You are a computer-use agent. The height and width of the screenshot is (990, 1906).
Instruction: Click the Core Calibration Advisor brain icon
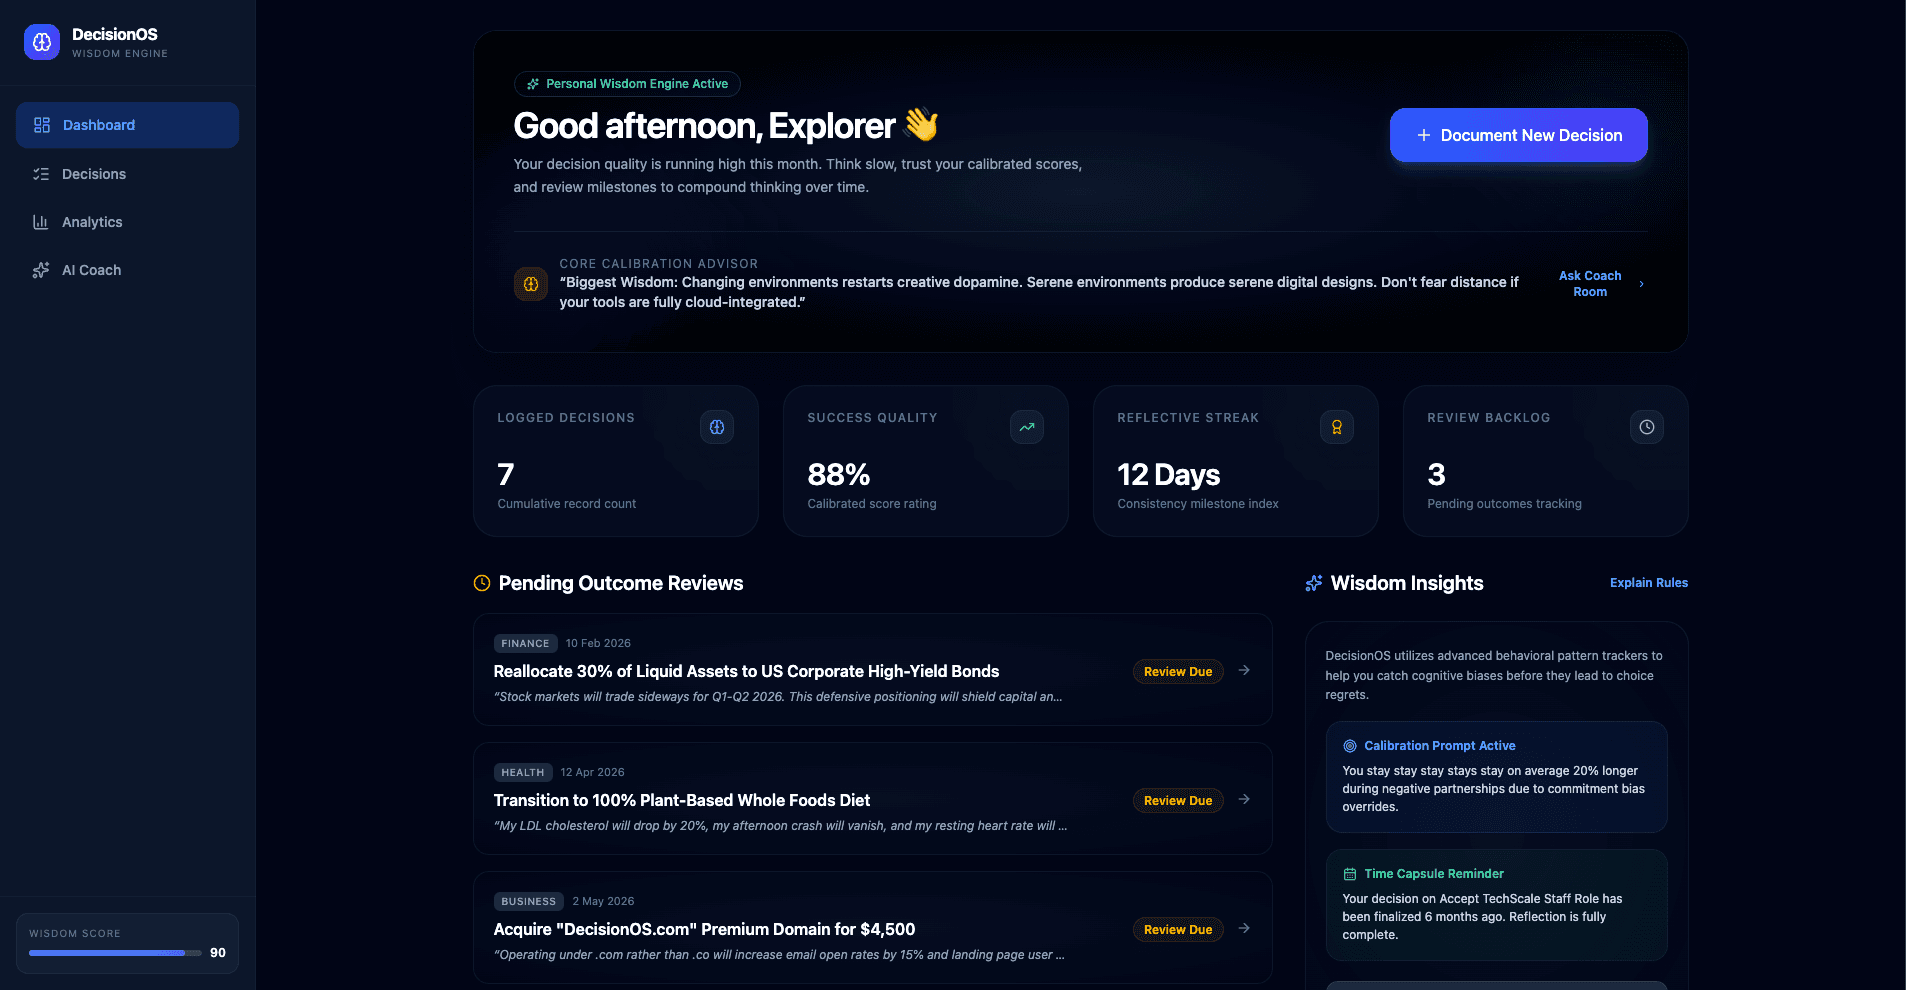[531, 284]
